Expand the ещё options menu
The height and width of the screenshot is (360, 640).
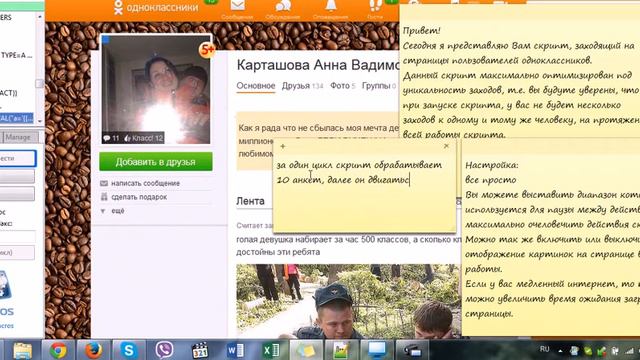[118, 211]
